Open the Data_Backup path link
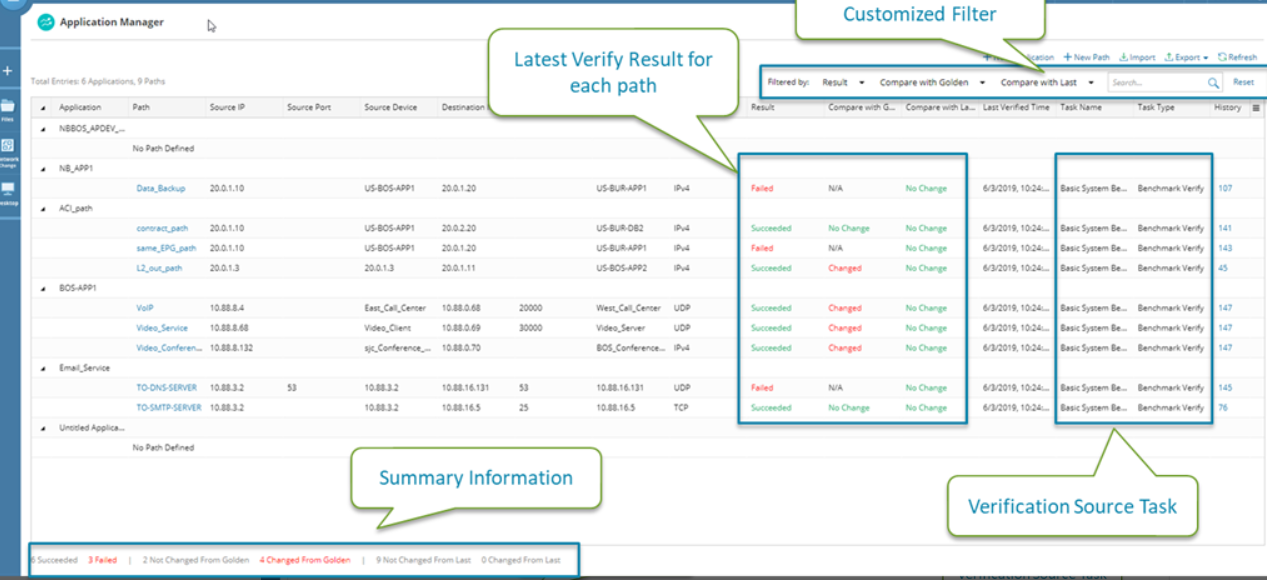The image size is (1267, 580). pos(161,188)
